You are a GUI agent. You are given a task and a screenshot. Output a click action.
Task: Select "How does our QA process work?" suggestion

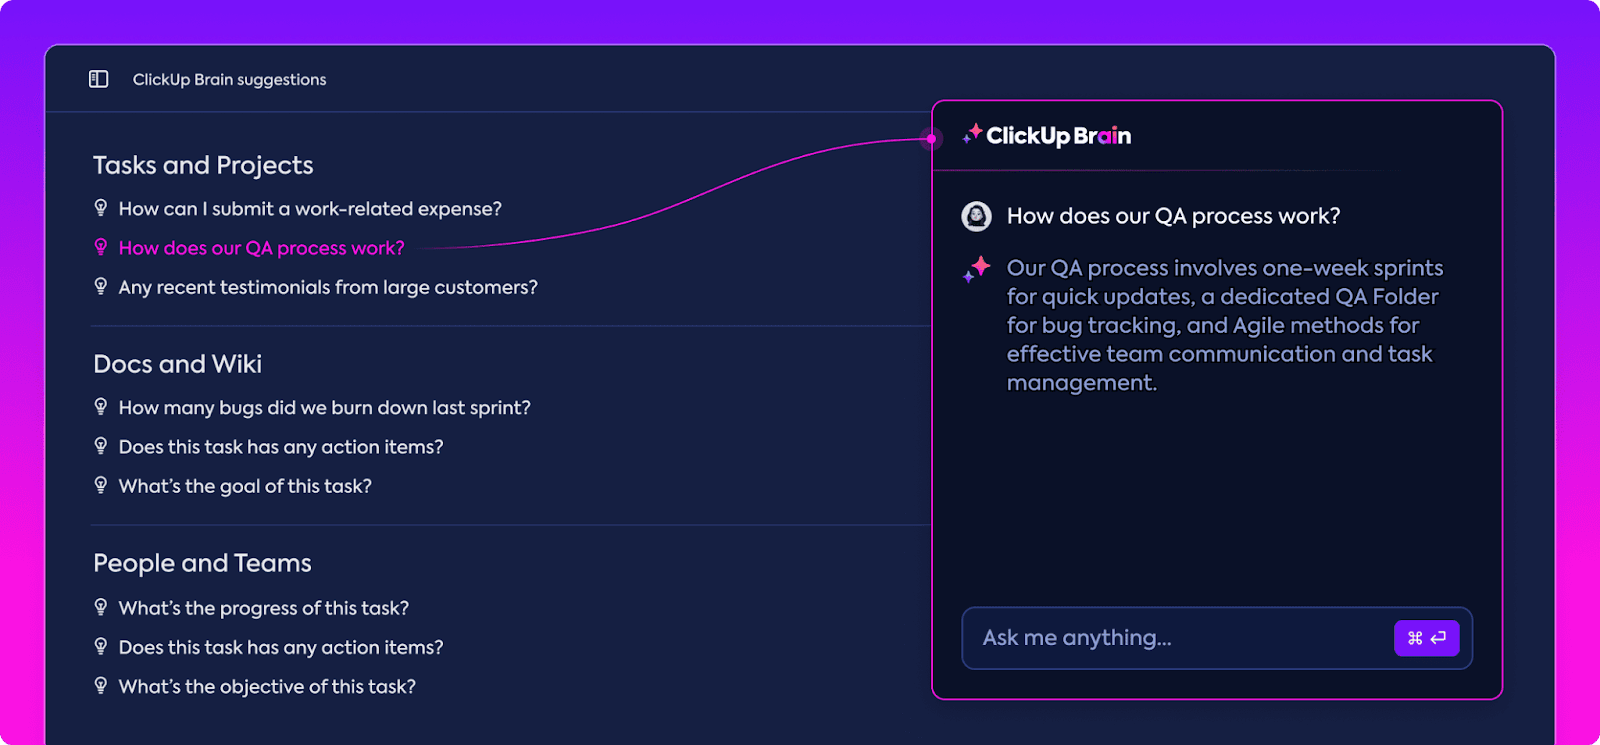point(261,247)
